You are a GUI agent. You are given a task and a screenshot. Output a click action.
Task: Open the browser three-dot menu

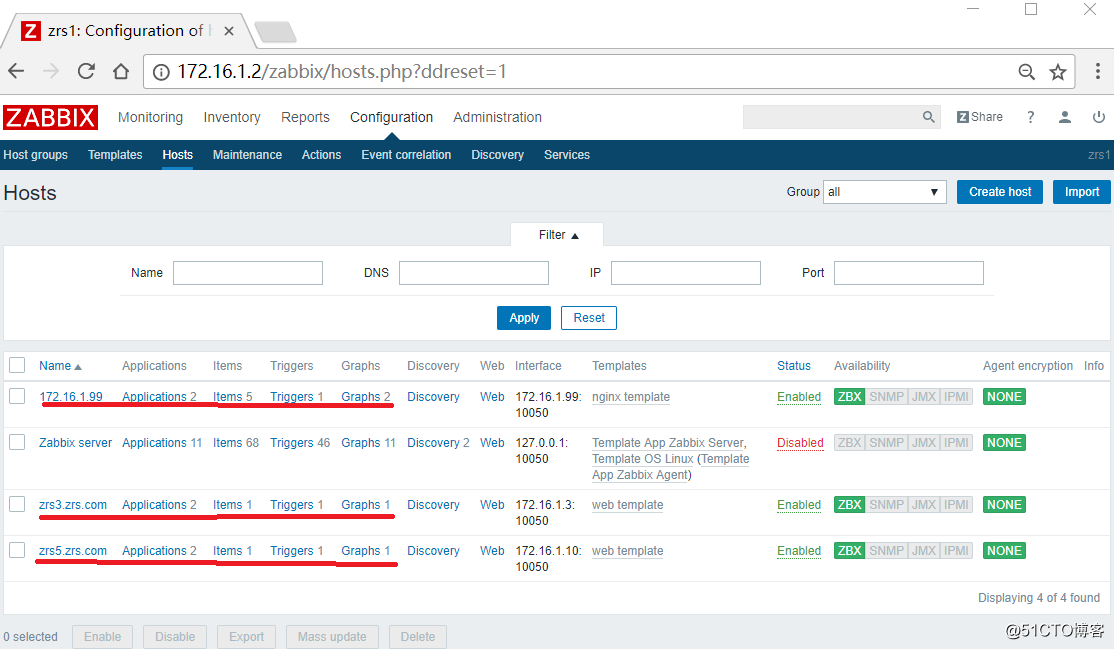(1098, 71)
